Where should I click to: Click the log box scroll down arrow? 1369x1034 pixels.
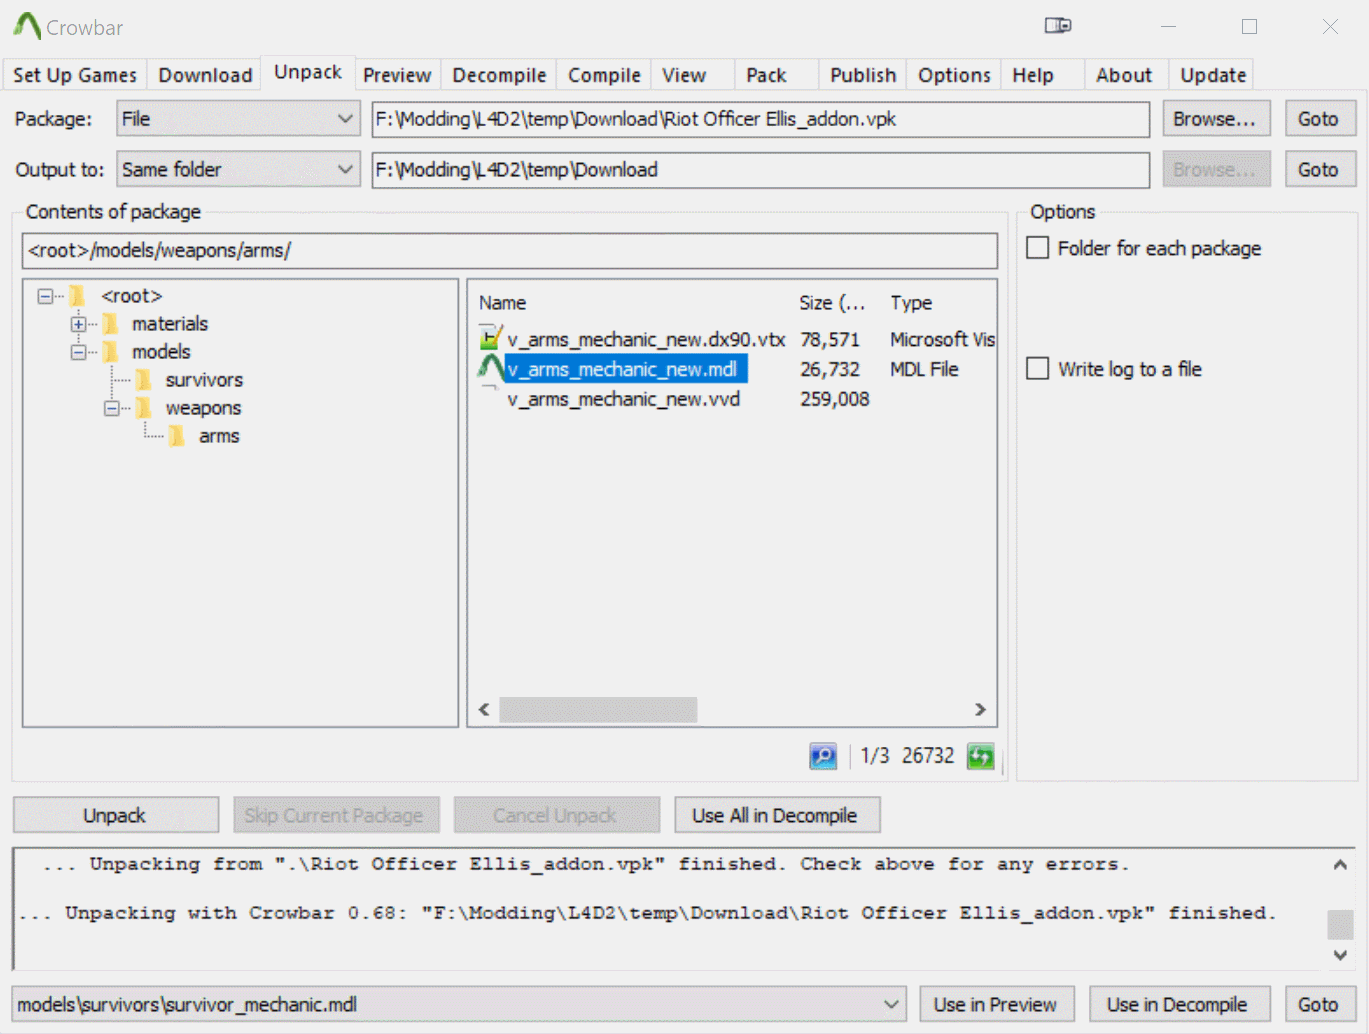coord(1340,955)
